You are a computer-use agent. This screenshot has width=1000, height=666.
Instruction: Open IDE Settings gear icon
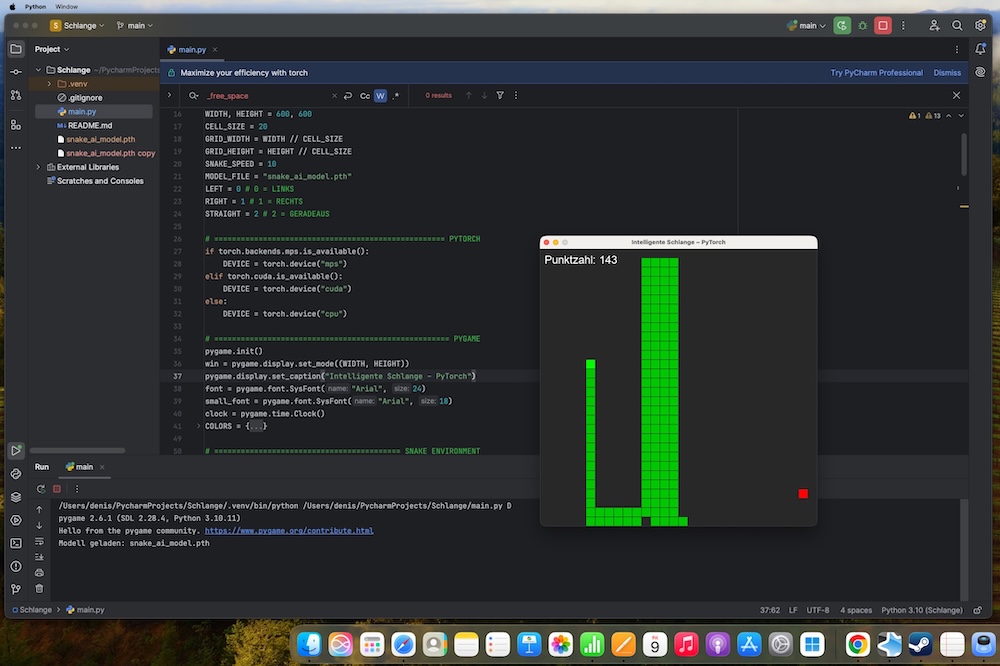point(980,26)
